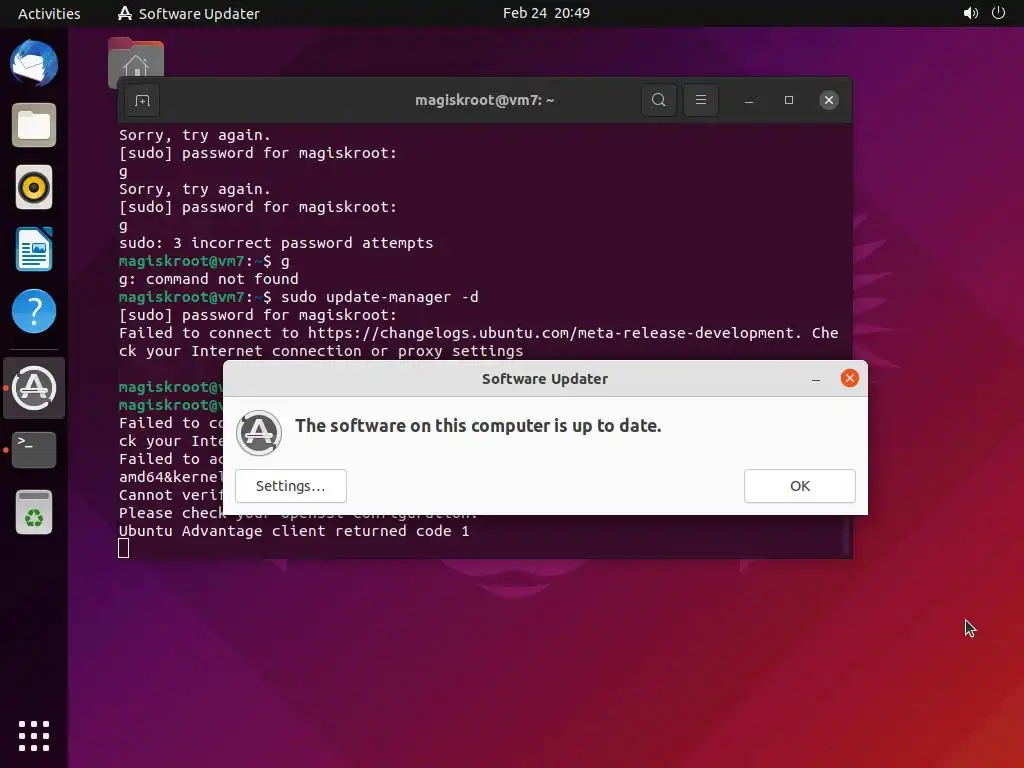This screenshot has width=1024, height=768.
Task: Click Settings… in Software Updater
Action: tap(291, 486)
